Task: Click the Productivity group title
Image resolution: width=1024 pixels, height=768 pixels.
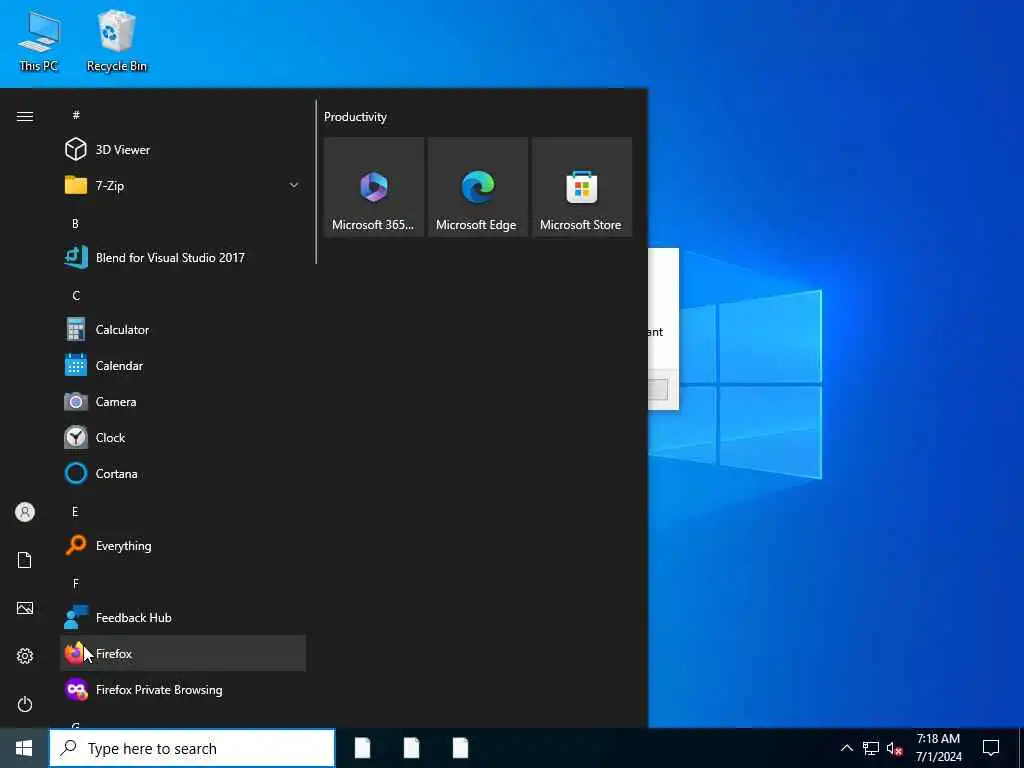Action: click(355, 117)
